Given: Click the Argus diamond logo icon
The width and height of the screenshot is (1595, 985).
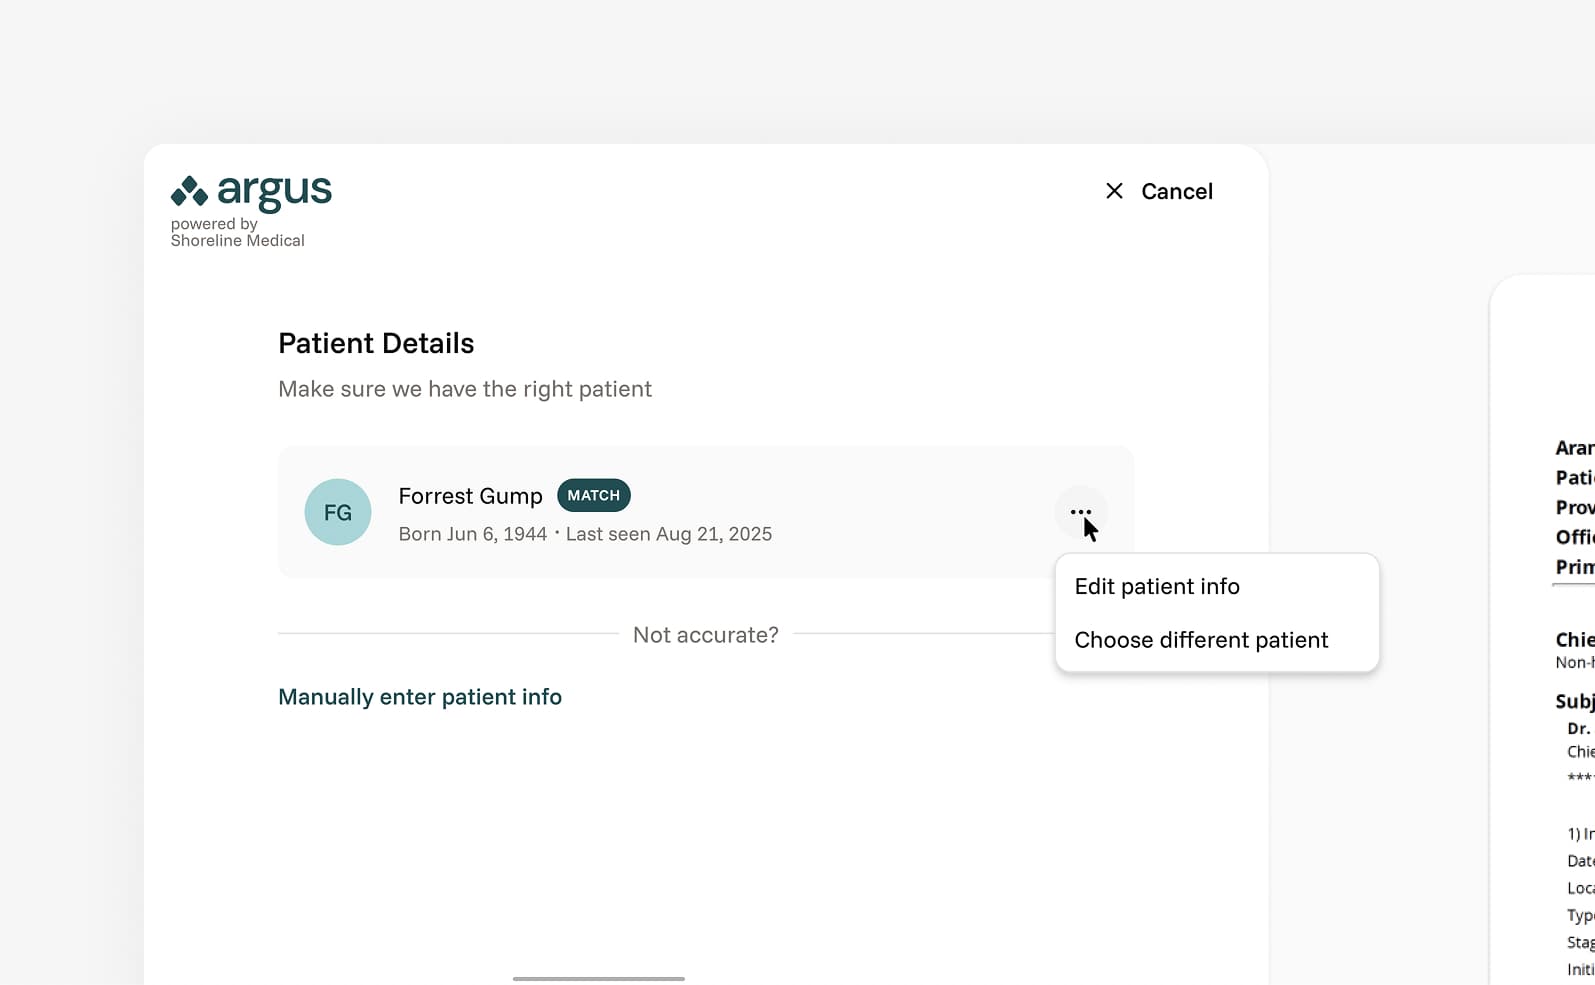Looking at the screenshot, I should tap(189, 190).
